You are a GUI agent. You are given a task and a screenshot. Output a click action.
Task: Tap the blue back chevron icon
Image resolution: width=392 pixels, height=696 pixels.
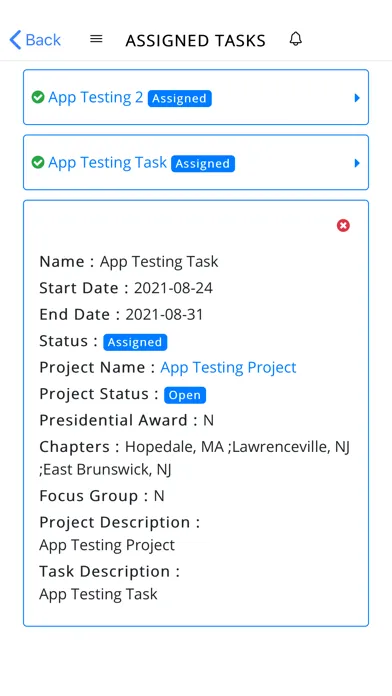point(15,40)
